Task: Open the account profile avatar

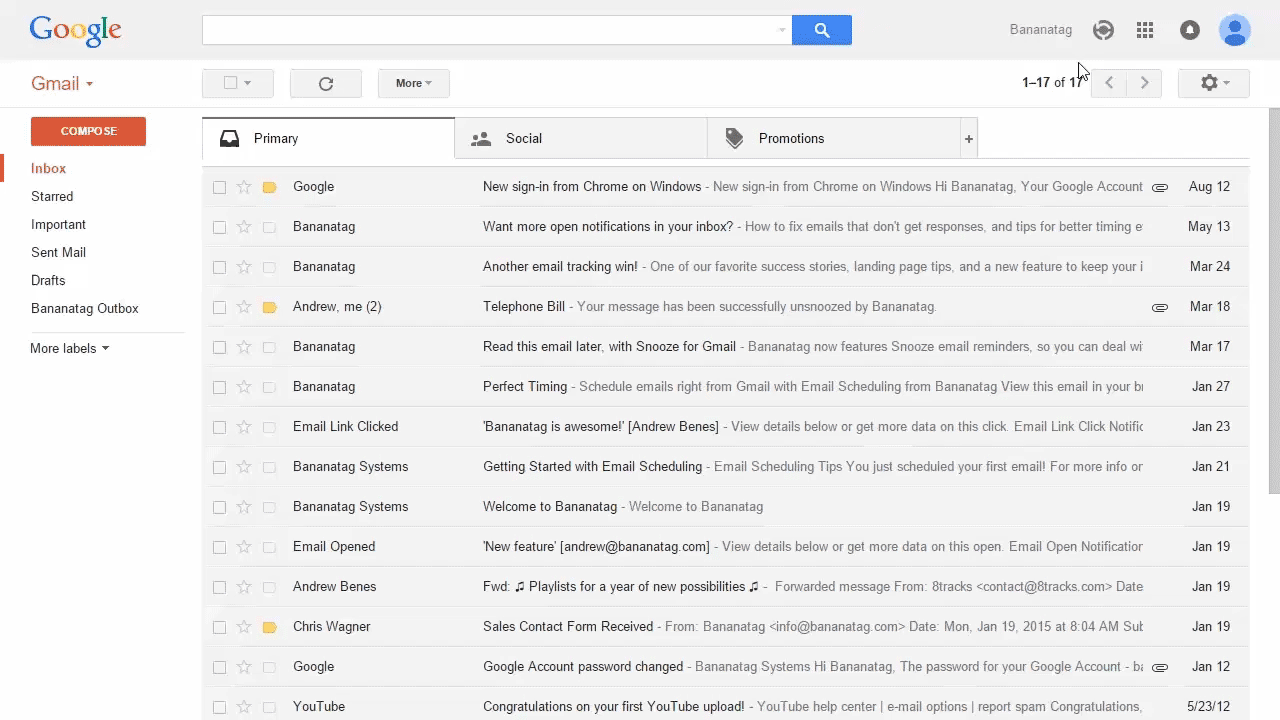Action: [x=1235, y=30]
